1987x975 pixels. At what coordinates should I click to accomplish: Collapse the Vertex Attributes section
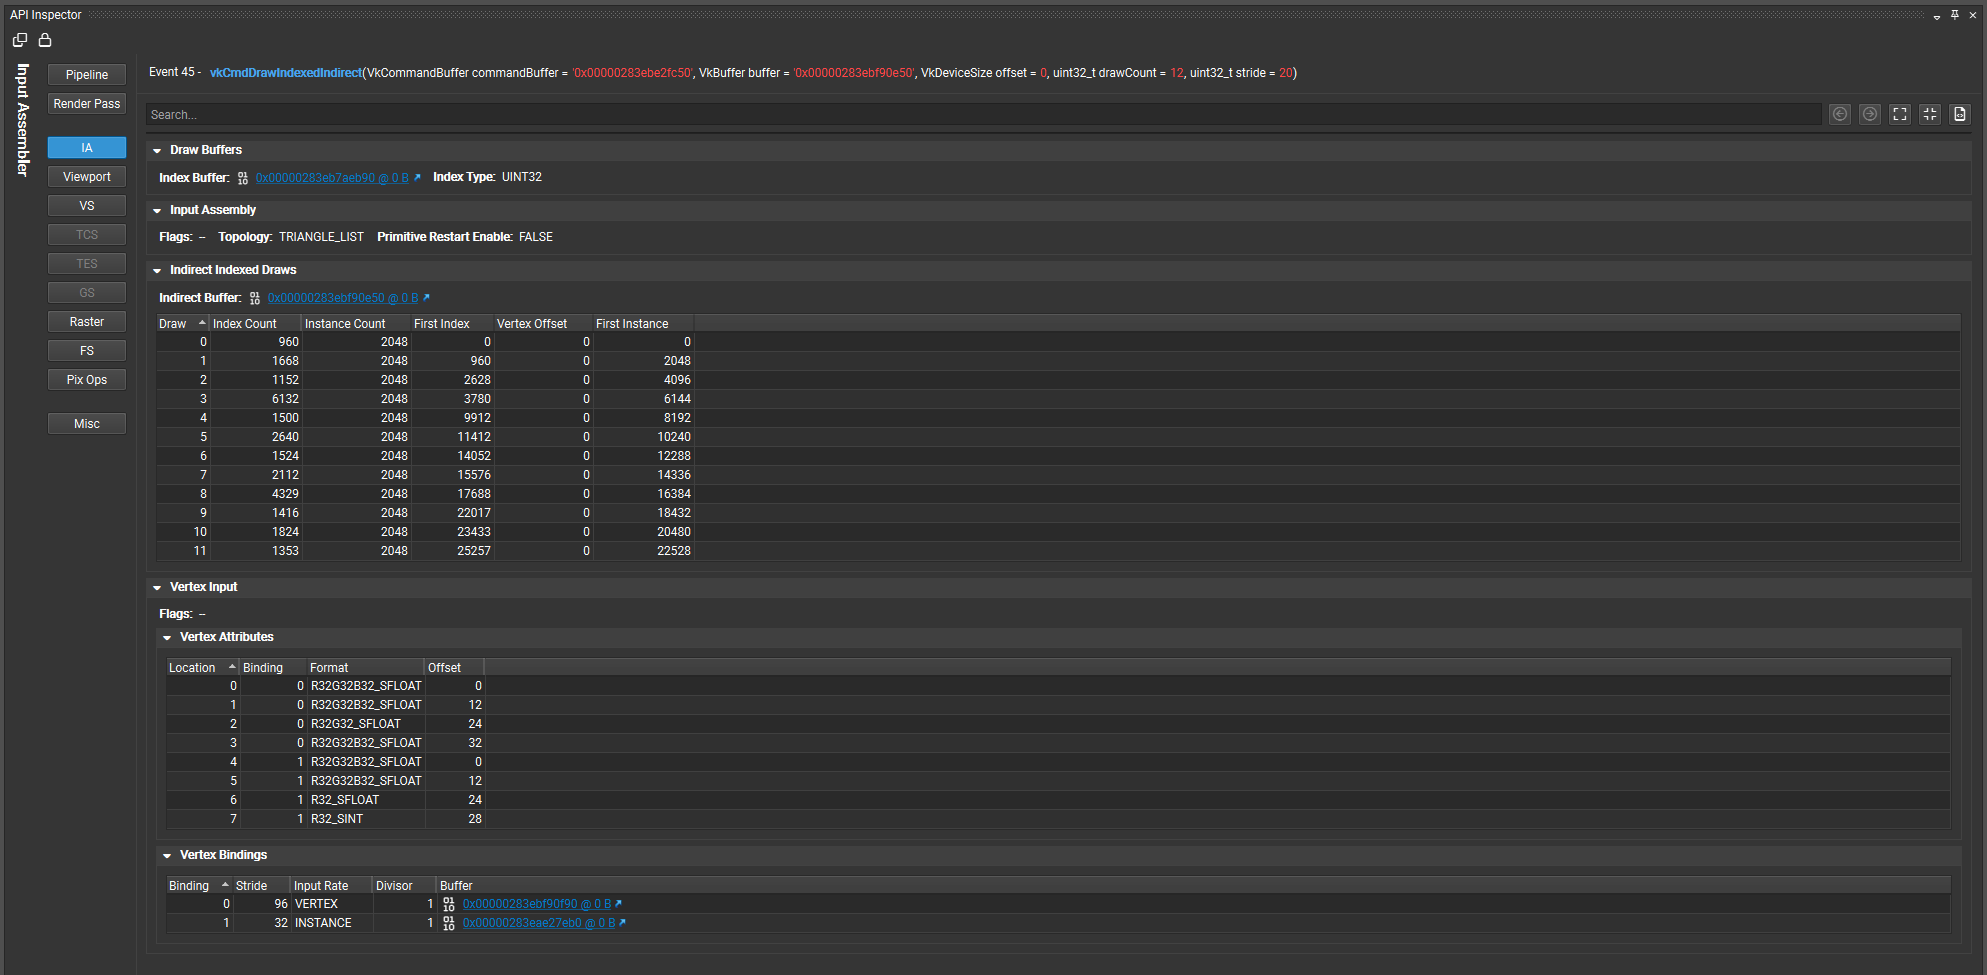[x=167, y=637]
